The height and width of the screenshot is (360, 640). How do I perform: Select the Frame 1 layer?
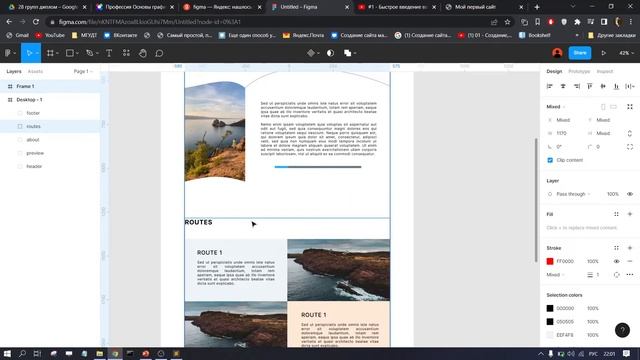[50, 86]
